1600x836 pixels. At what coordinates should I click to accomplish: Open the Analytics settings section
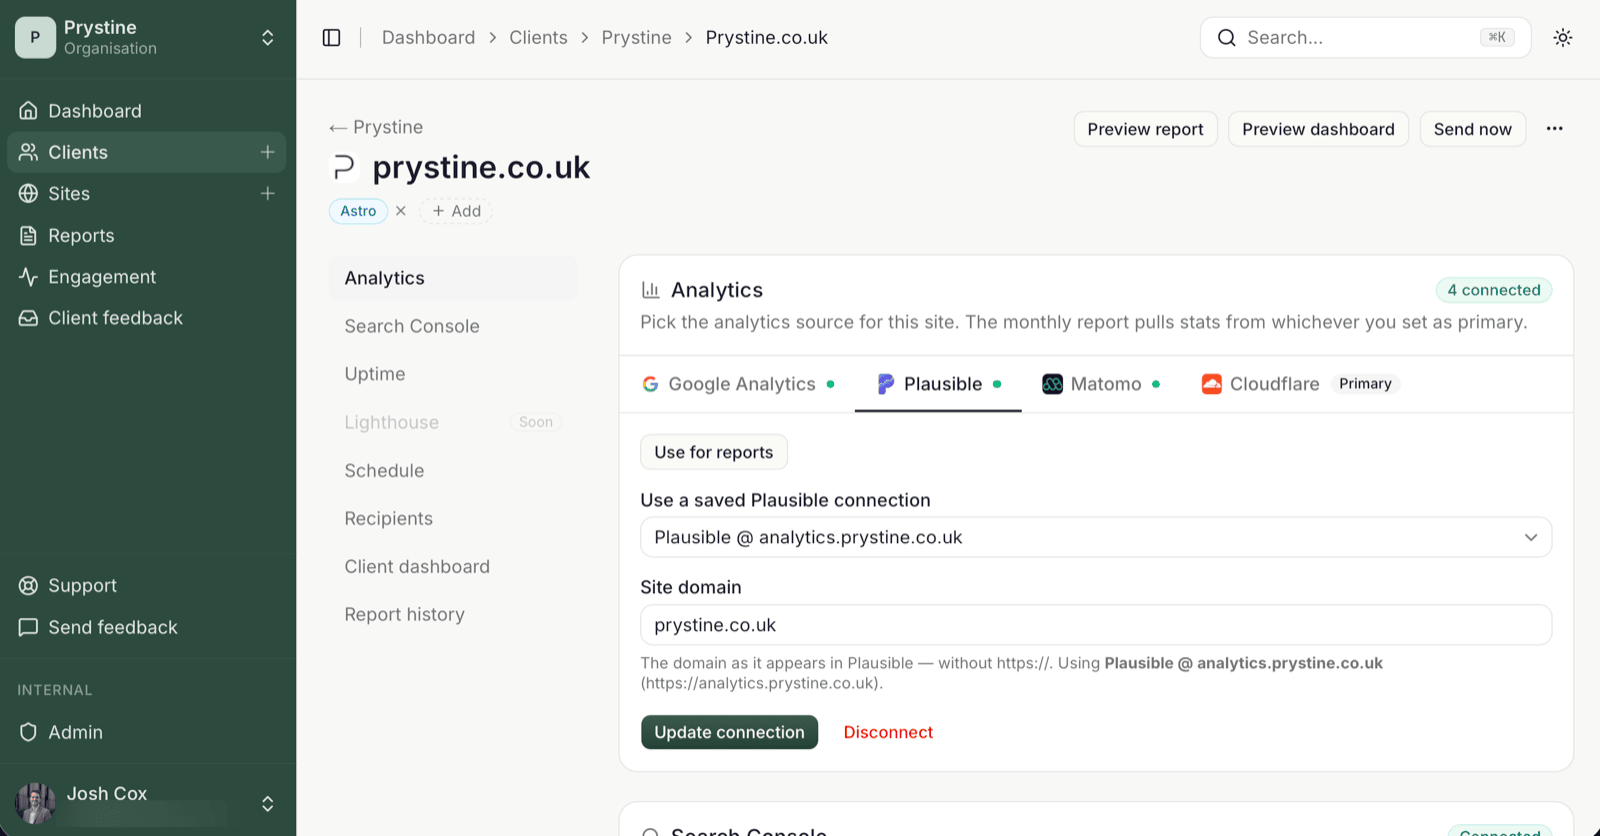tap(453, 278)
